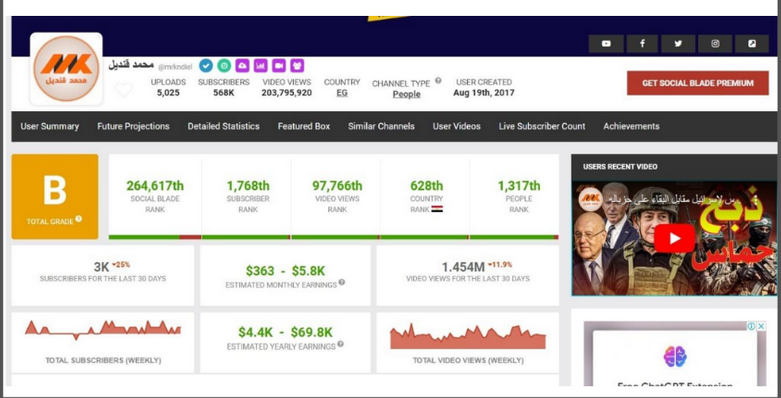781x398 pixels.
Task: Click the green circular badge icon
Action: (x=224, y=65)
